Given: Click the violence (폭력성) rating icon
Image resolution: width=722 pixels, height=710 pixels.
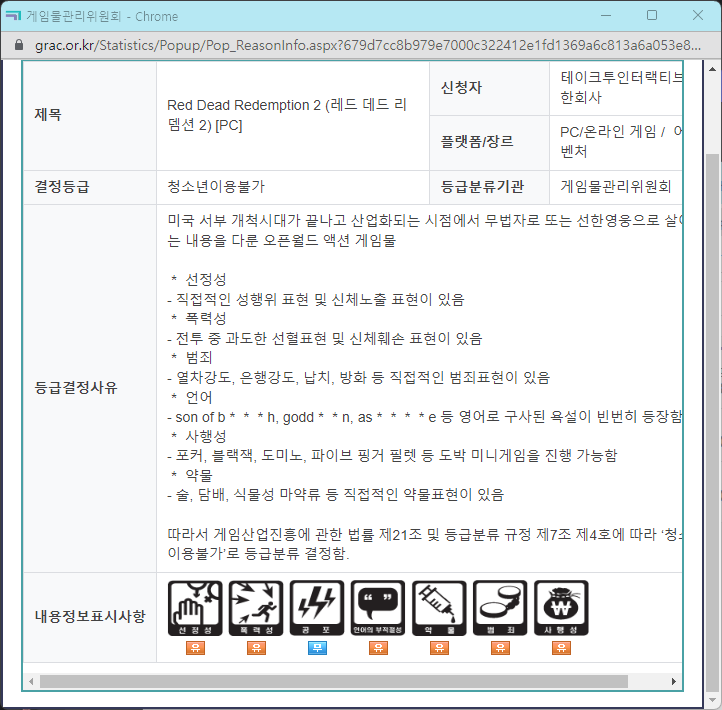Looking at the screenshot, I should 256,608.
